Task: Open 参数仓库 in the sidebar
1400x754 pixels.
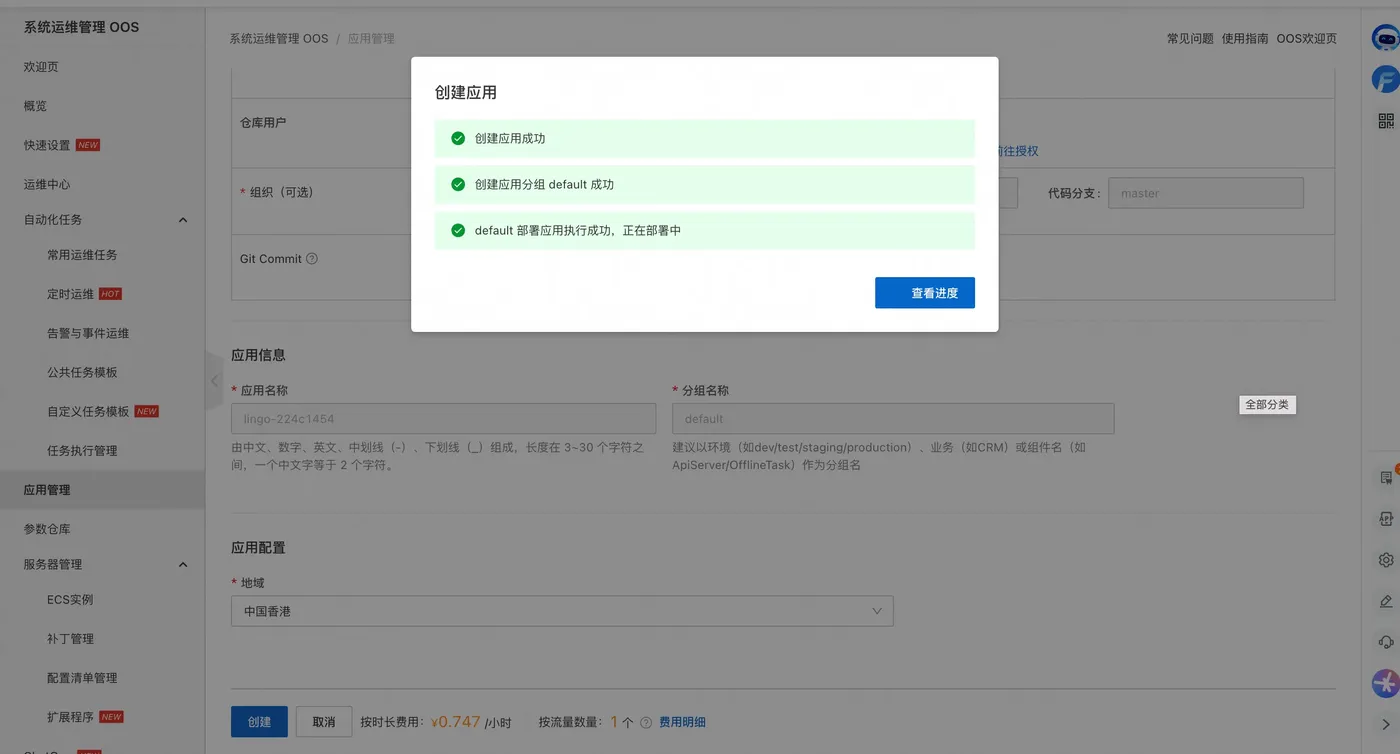Action: (47, 529)
